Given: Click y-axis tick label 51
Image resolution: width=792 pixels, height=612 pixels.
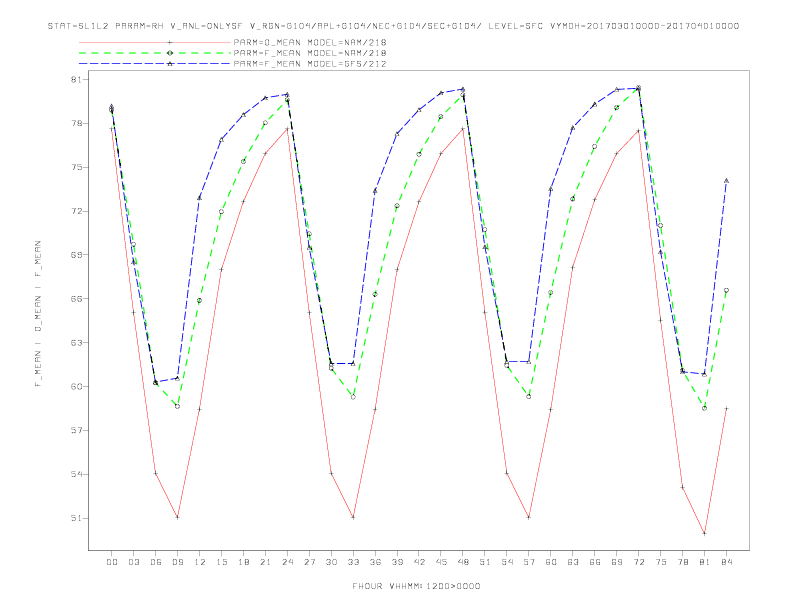Looking at the screenshot, I should coord(78,518).
